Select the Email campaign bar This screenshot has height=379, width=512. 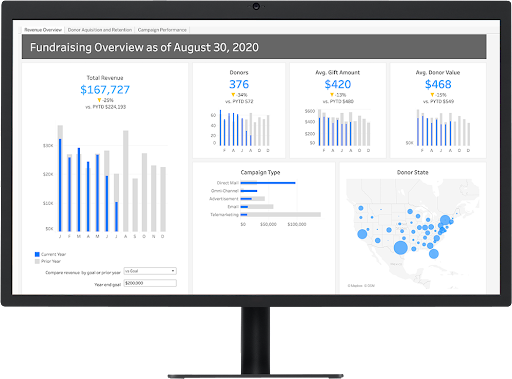(257, 207)
